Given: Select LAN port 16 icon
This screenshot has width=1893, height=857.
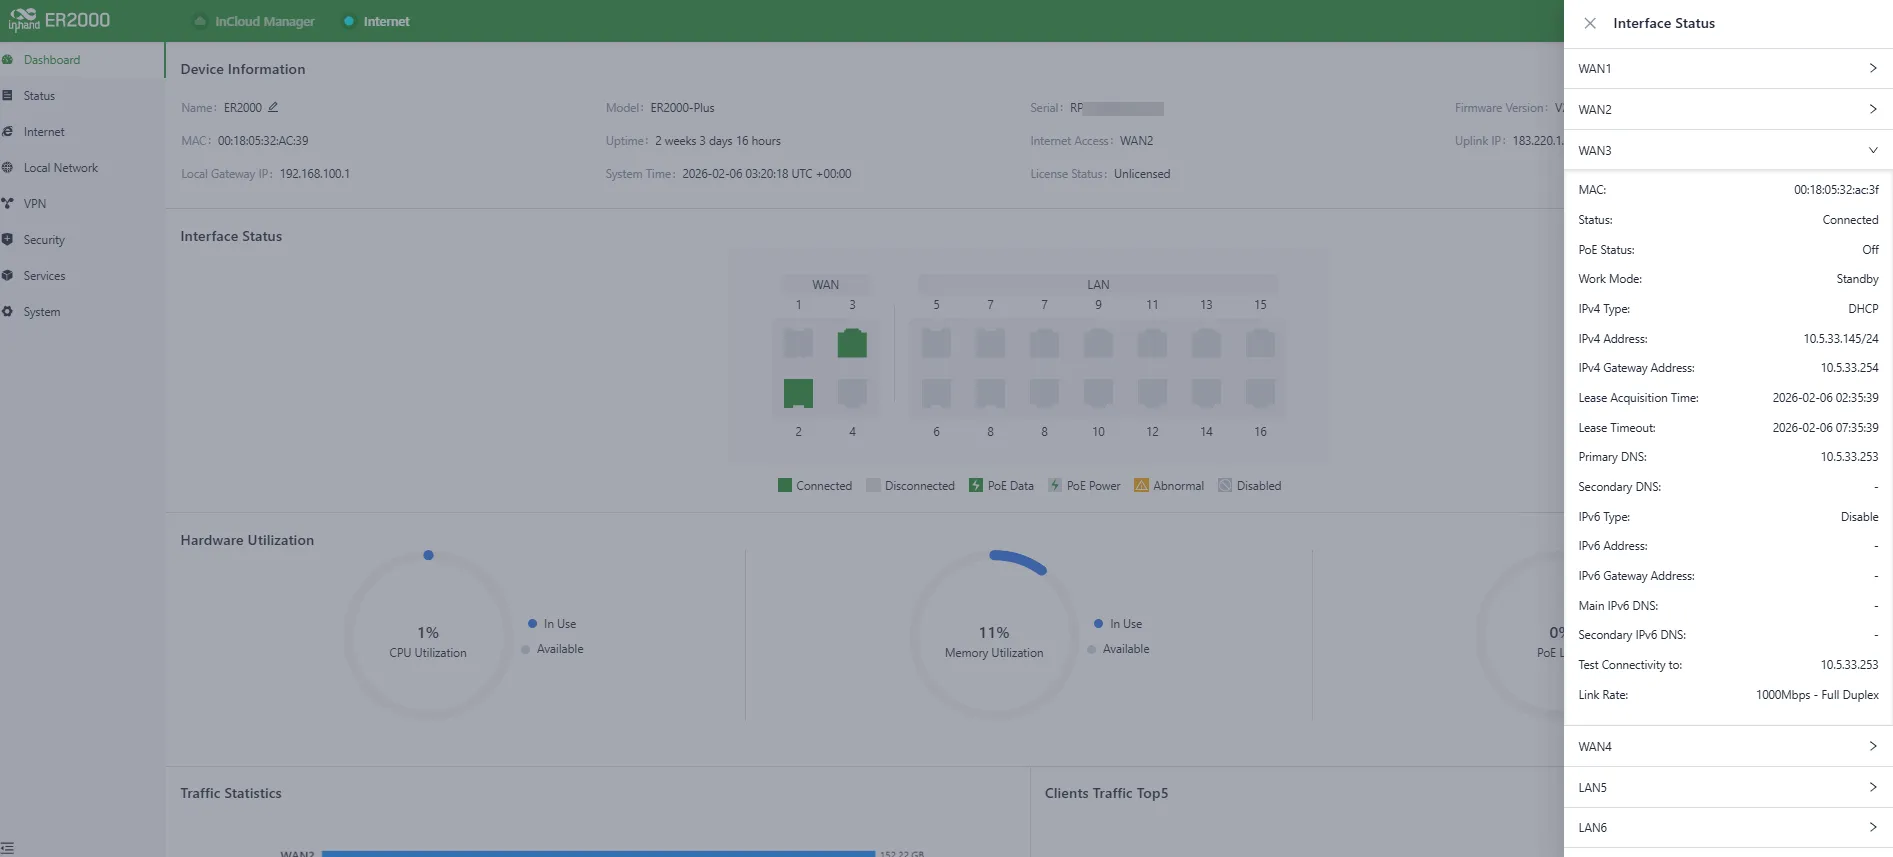Looking at the screenshot, I should coord(1260,393).
